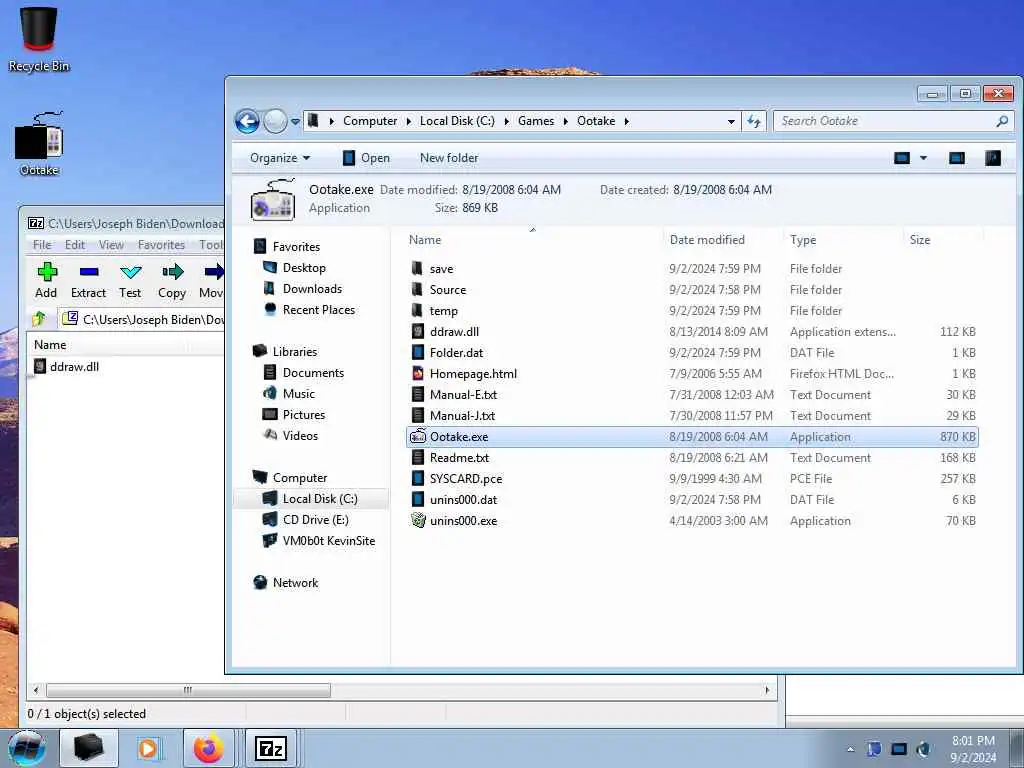Select CD Drive (E:) in the sidebar
Viewport: 1024px width, 768px height.
pyautogui.click(x=315, y=519)
